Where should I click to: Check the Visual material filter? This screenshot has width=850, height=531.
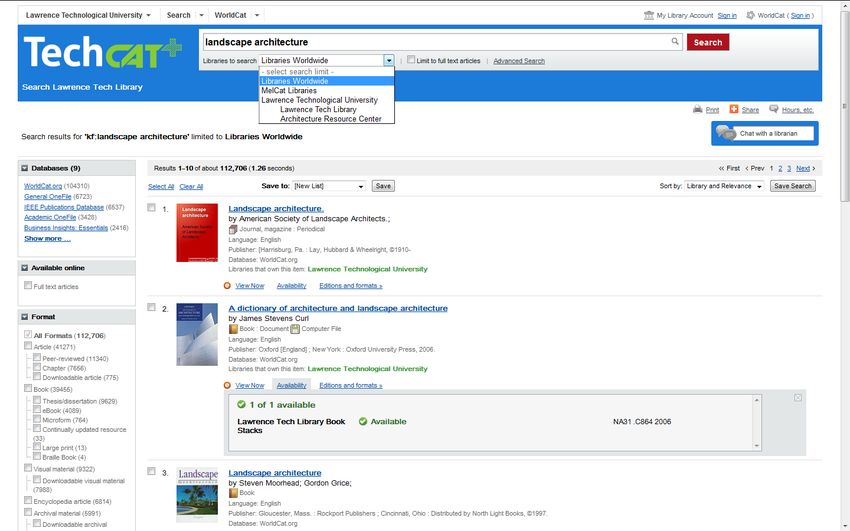tap(28, 468)
